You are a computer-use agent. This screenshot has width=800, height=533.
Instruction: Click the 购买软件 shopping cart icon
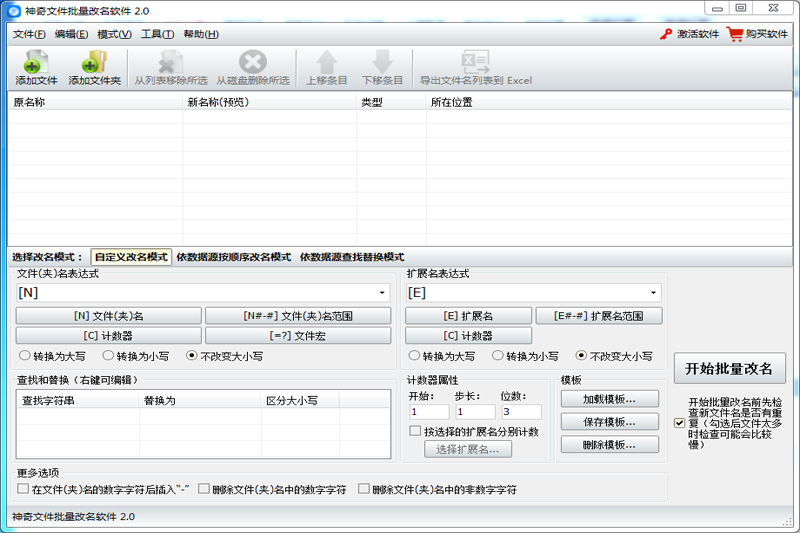coord(735,34)
